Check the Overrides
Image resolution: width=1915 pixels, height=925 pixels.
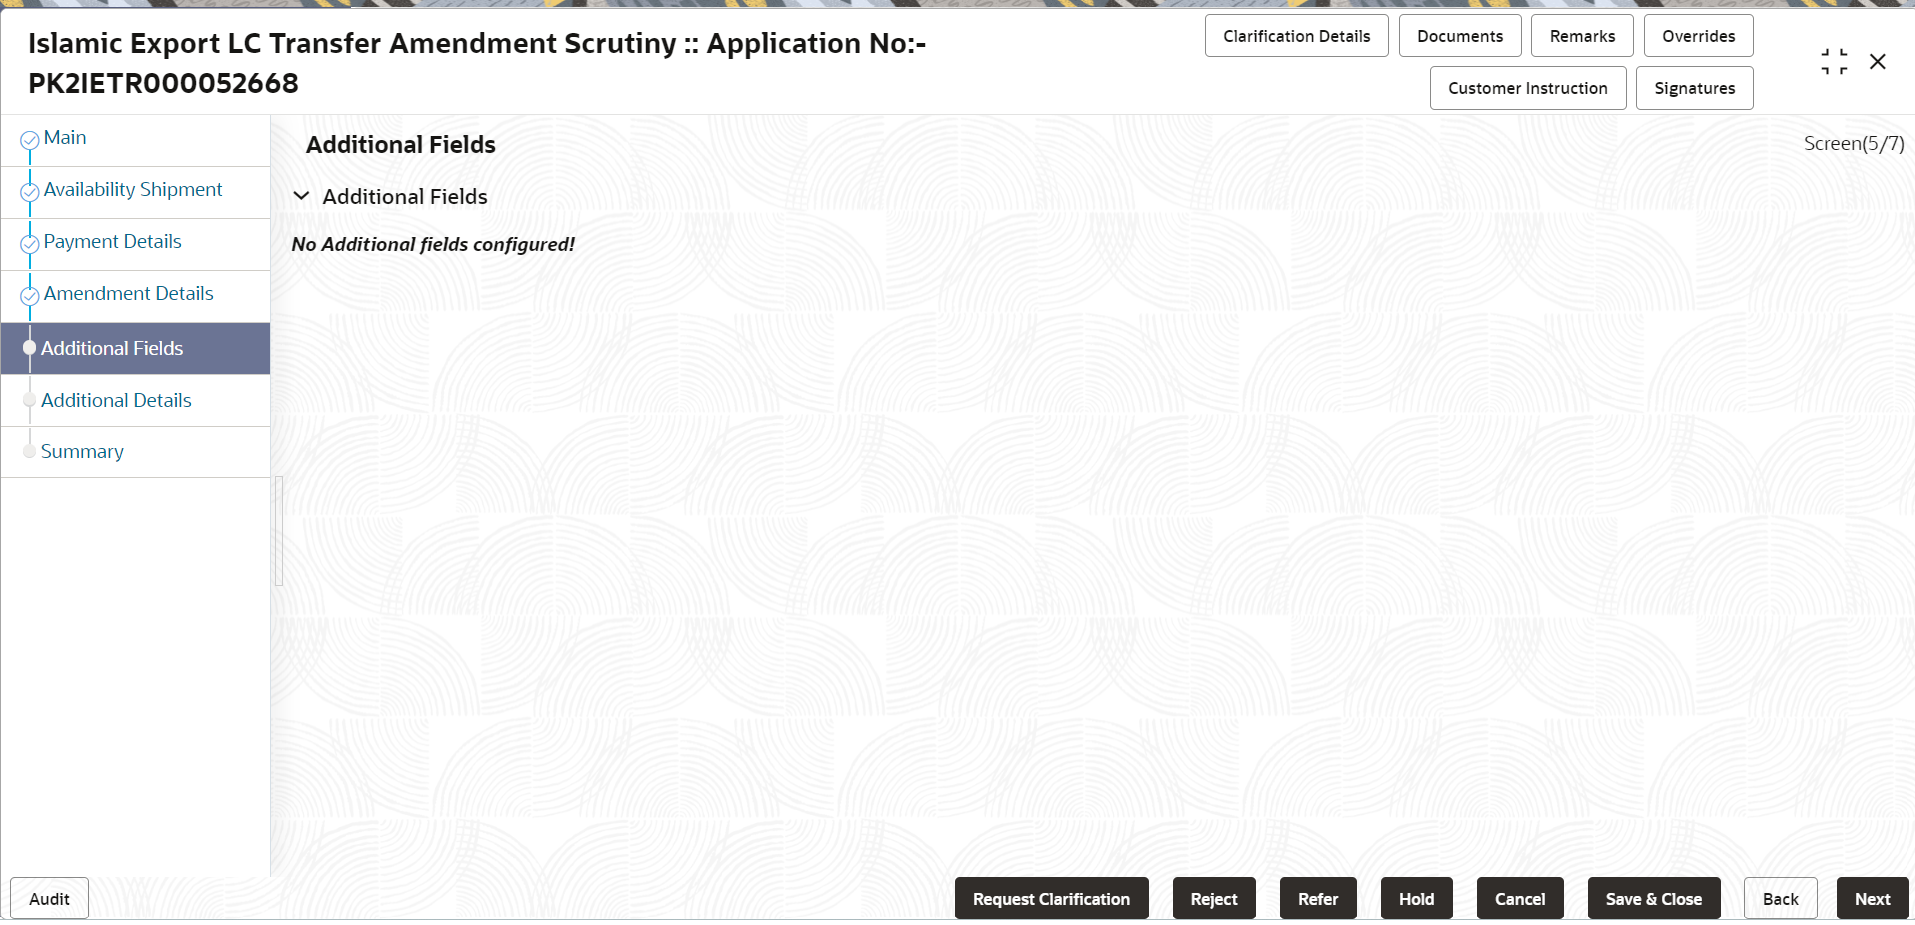(x=1697, y=35)
